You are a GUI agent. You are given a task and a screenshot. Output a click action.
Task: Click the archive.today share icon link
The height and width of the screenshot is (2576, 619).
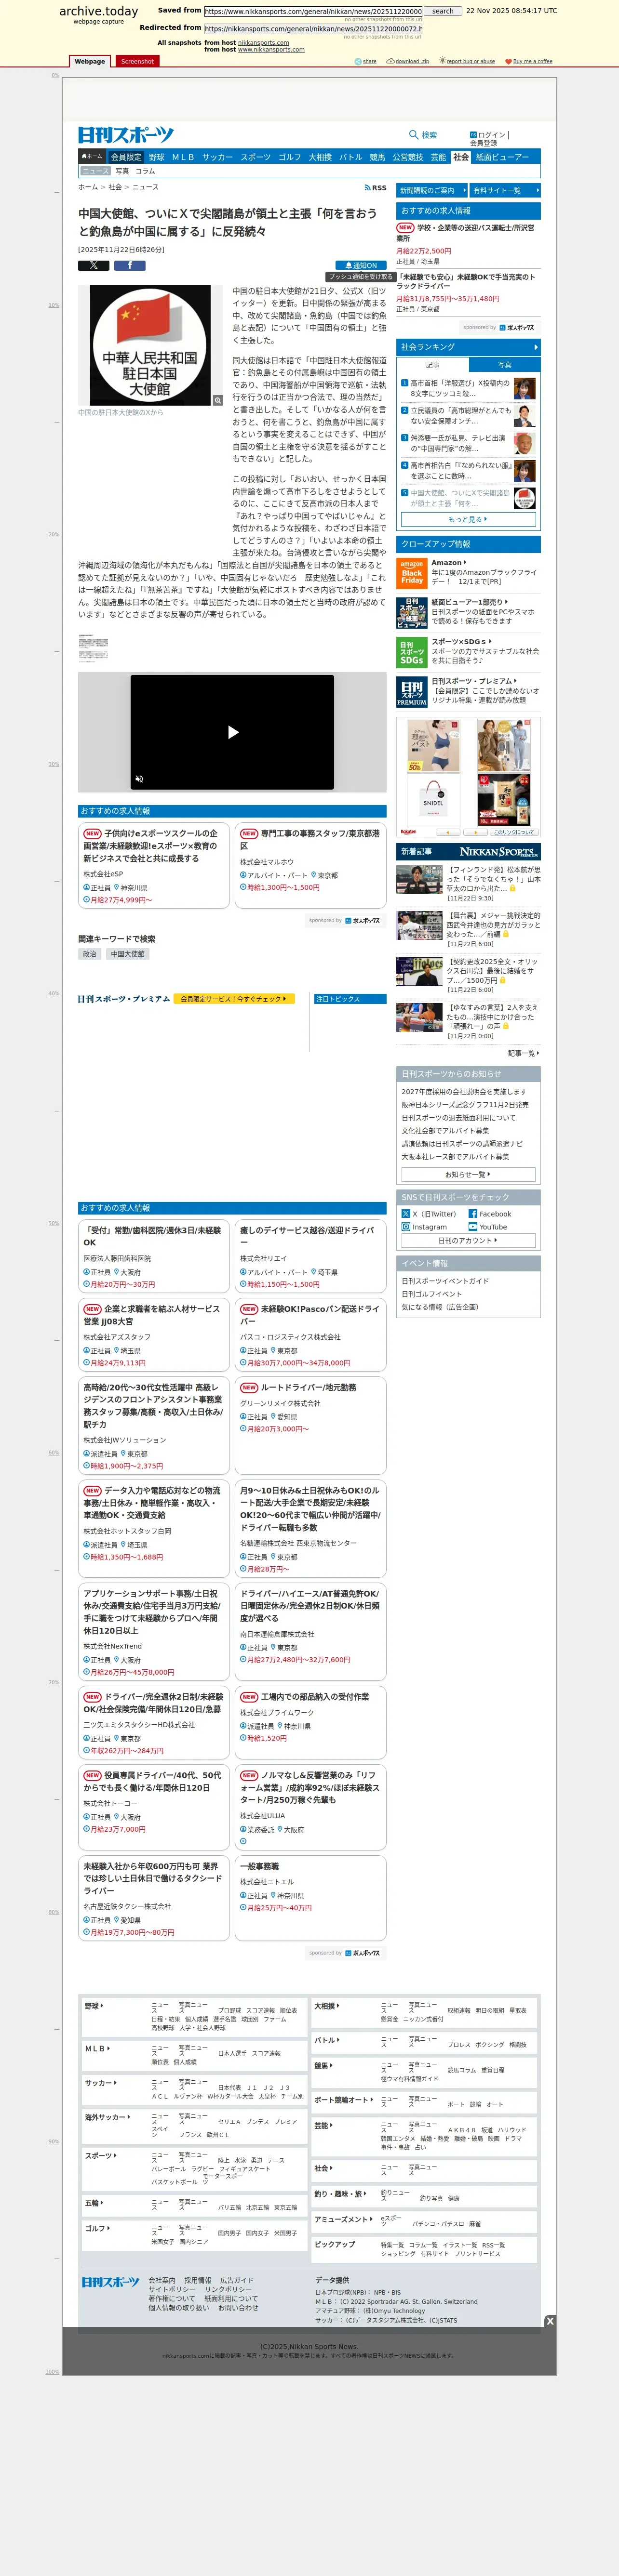pyautogui.click(x=366, y=62)
